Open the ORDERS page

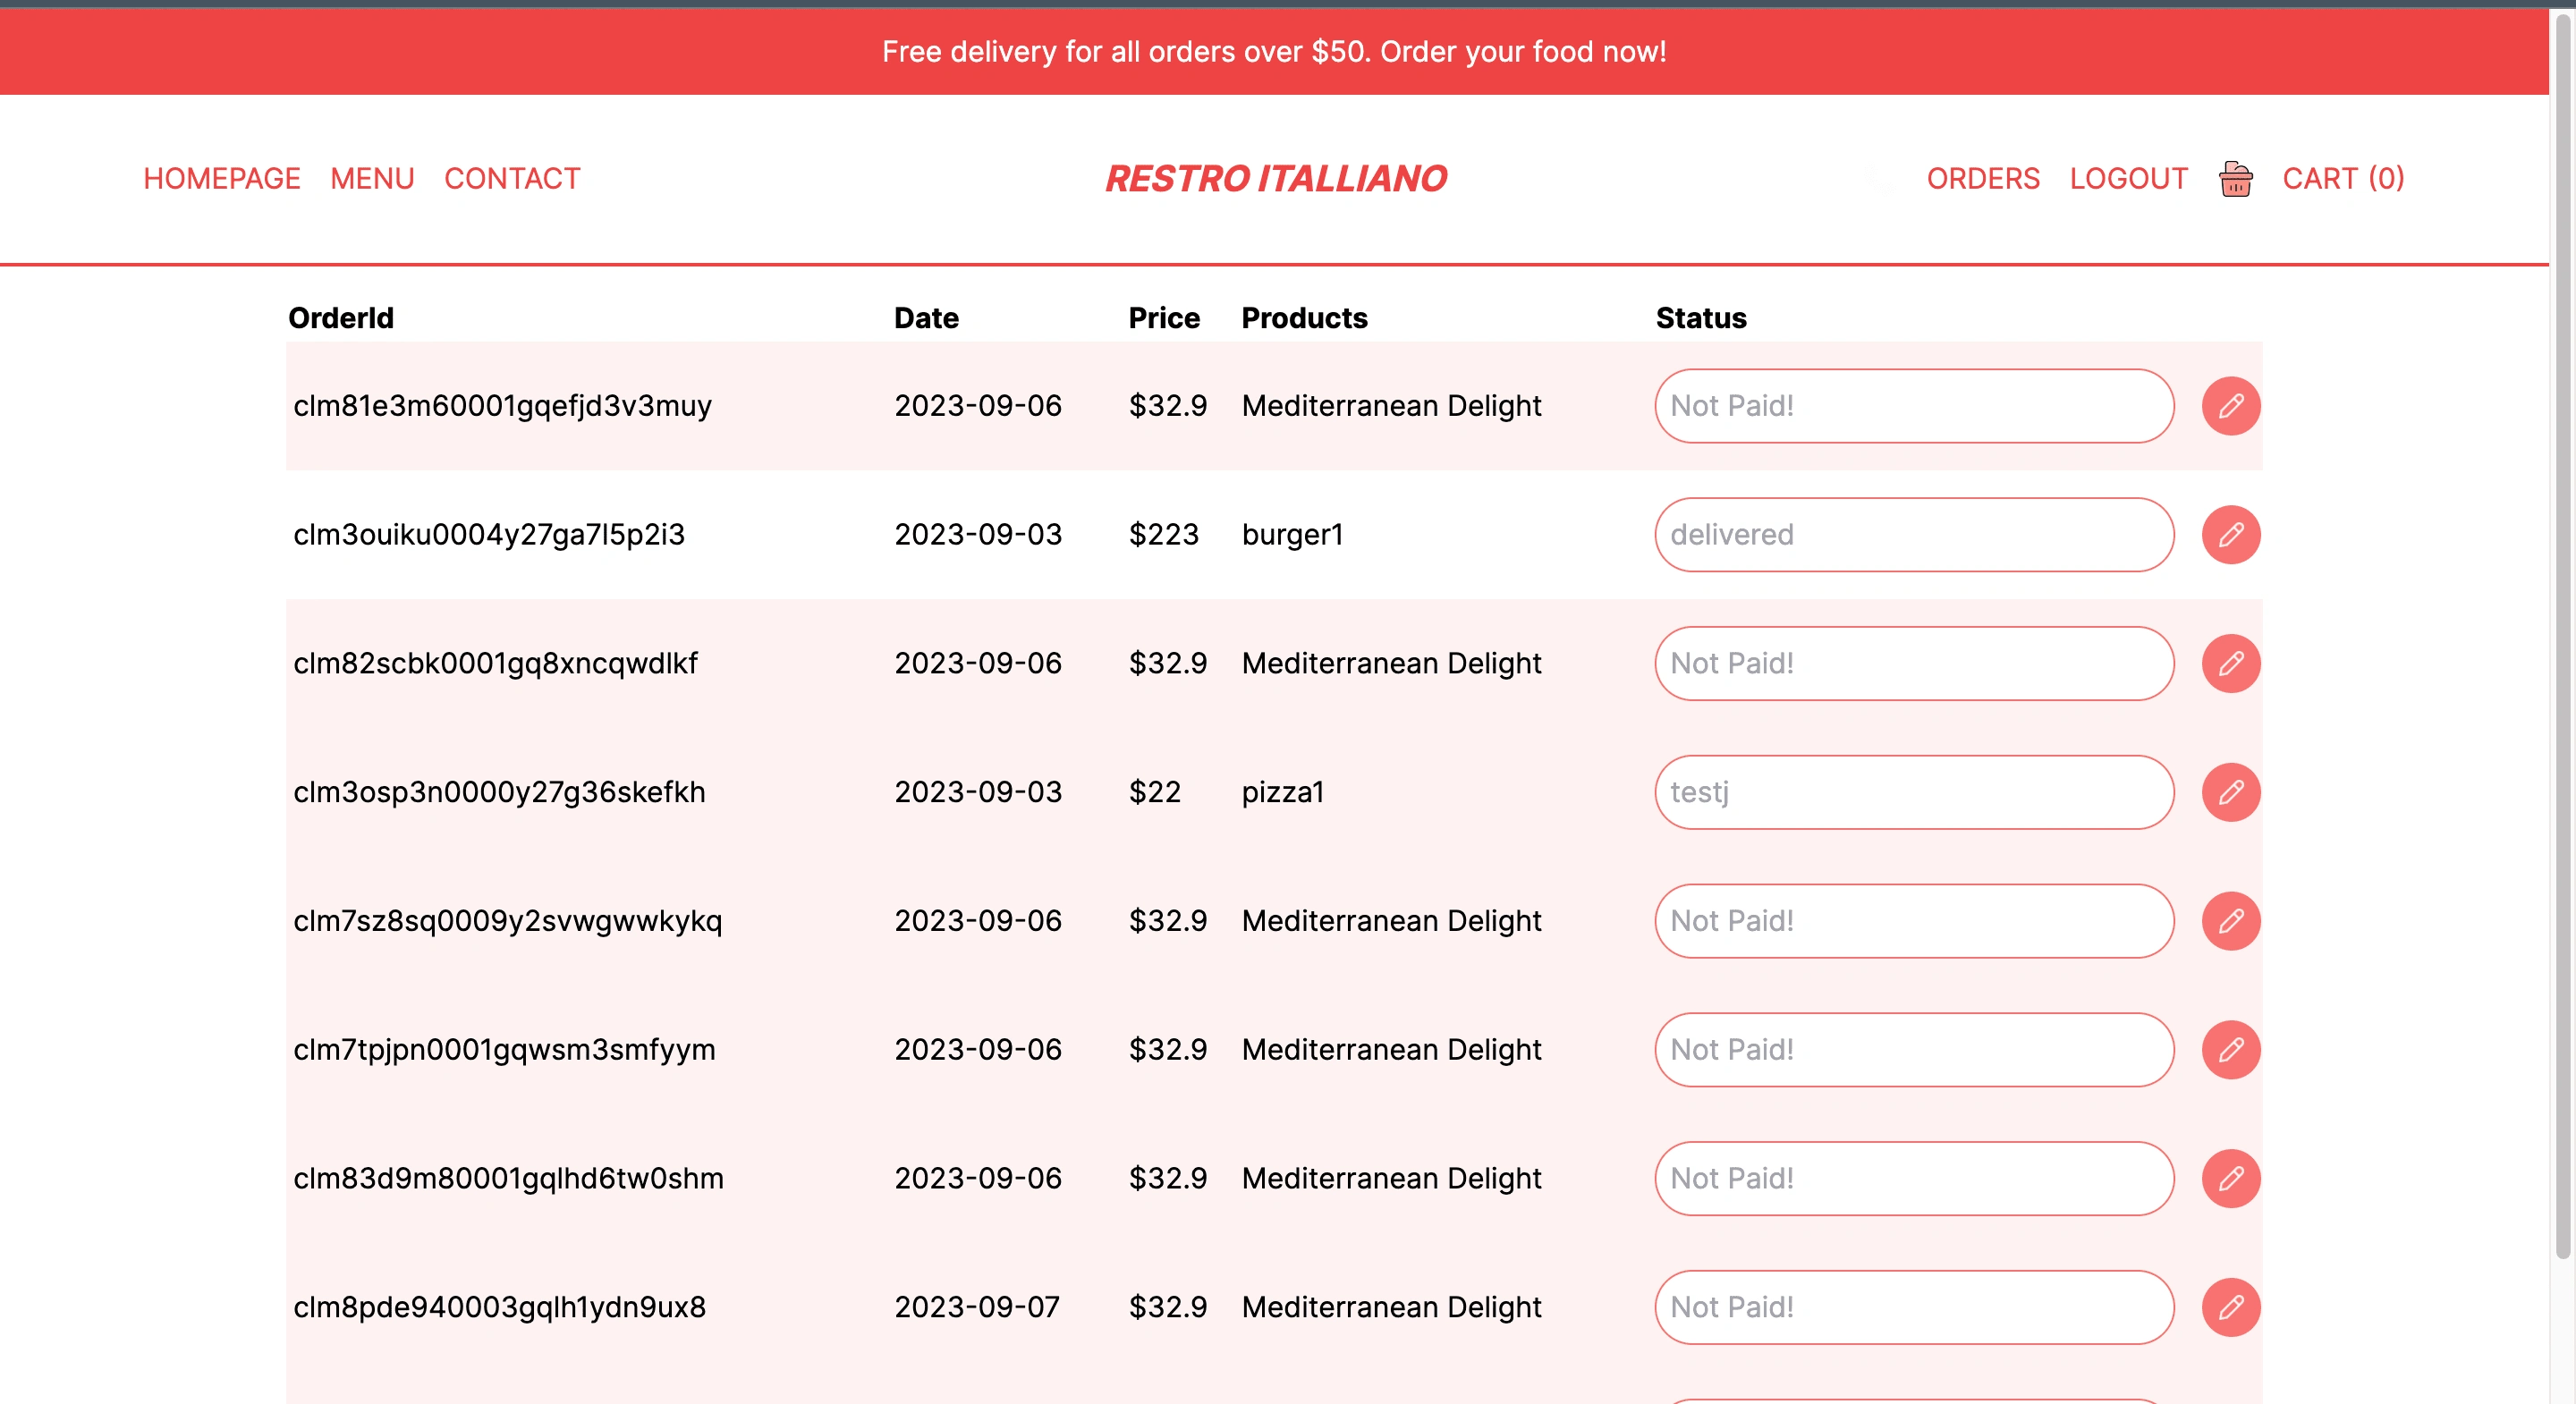(1983, 179)
